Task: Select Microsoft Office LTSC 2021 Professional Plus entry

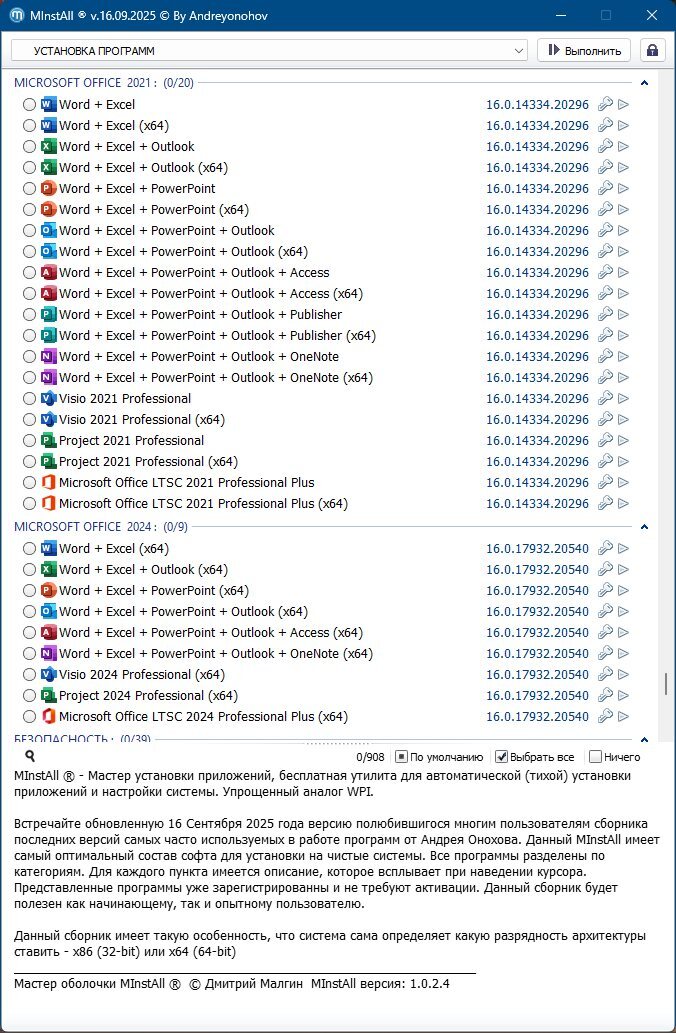Action: coord(186,483)
